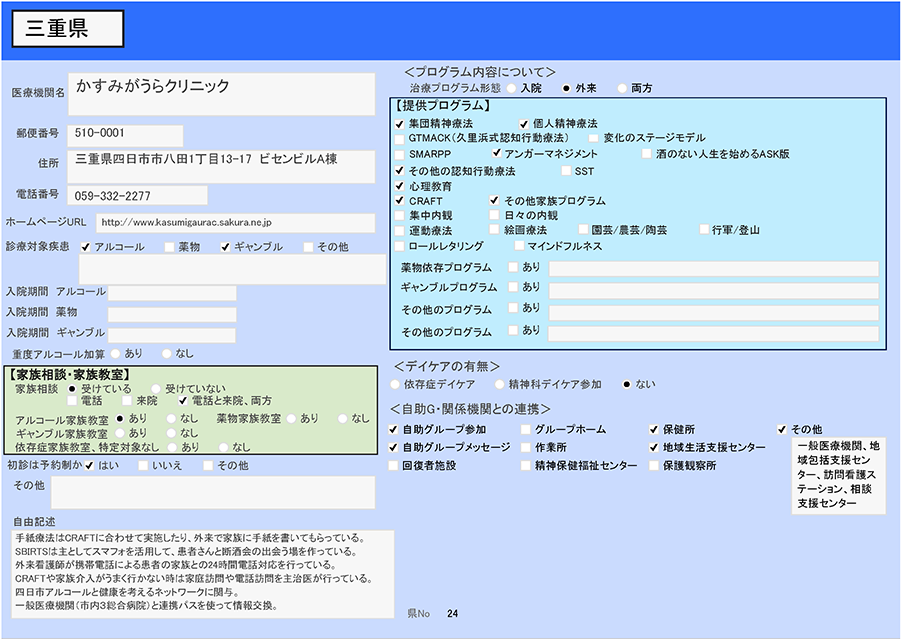Select あり for 重度アルコール加算

pos(116,353)
